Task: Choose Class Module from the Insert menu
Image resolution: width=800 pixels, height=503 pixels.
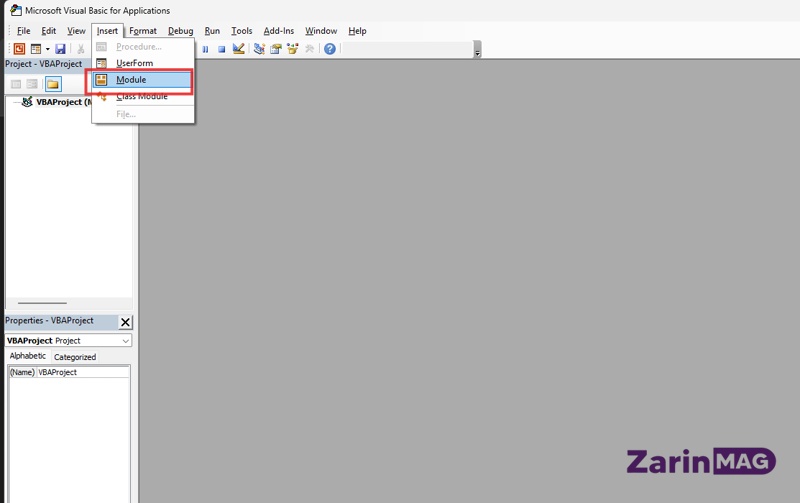Action: [143, 96]
